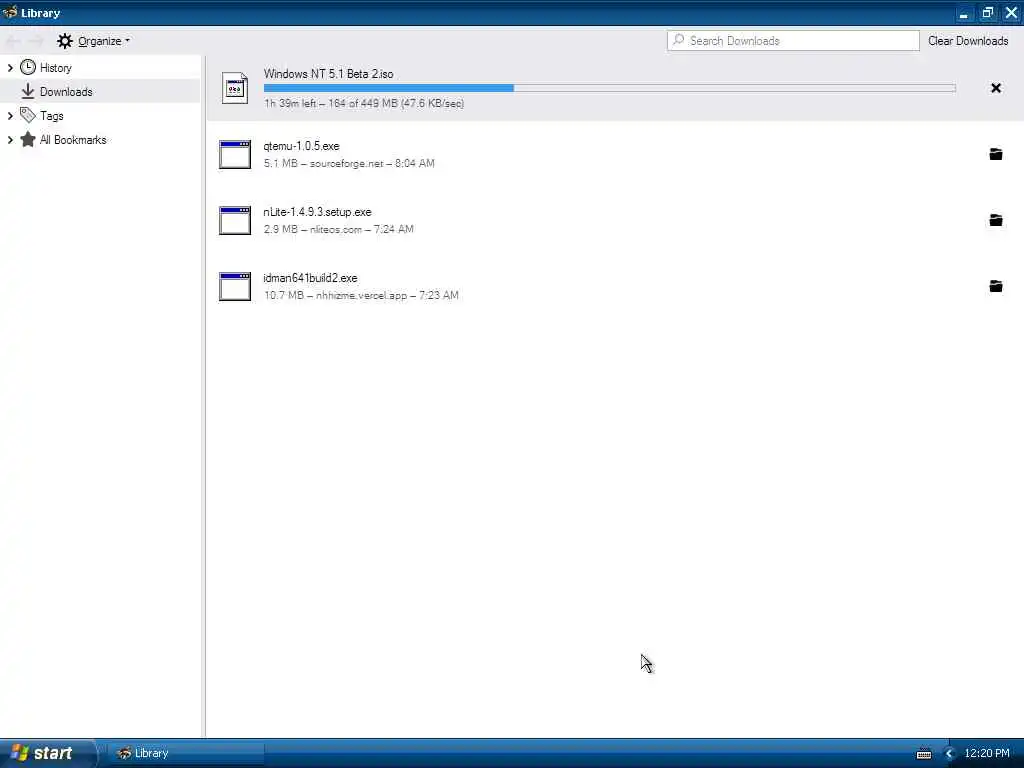The image size is (1024, 768).
Task: Click the search magnifier icon
Action: [x=679, y=40]
